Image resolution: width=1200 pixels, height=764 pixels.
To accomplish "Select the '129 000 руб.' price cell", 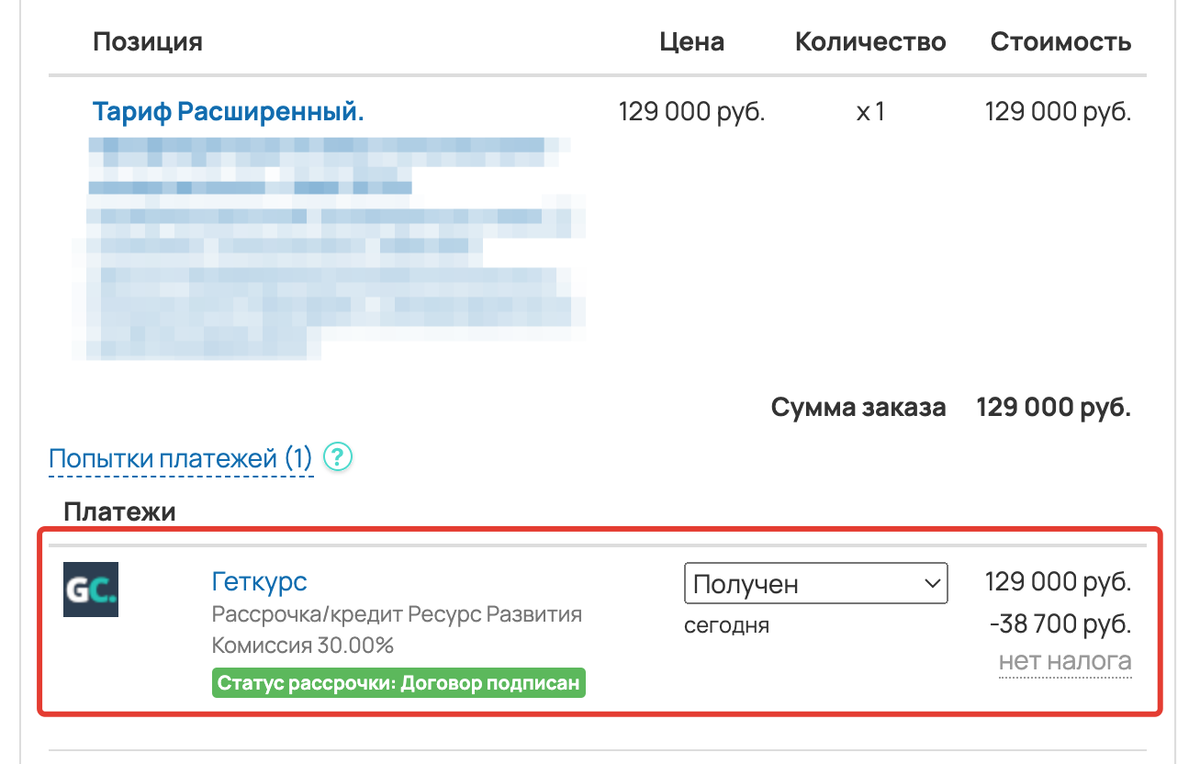I will pos(692,111).
